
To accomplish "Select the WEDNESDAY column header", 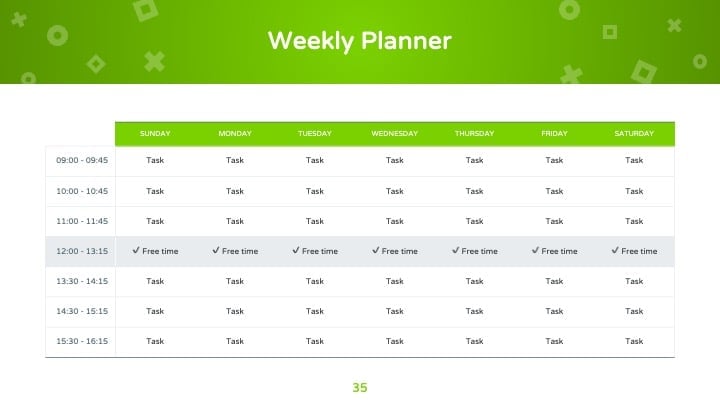I will pos(394,134).
